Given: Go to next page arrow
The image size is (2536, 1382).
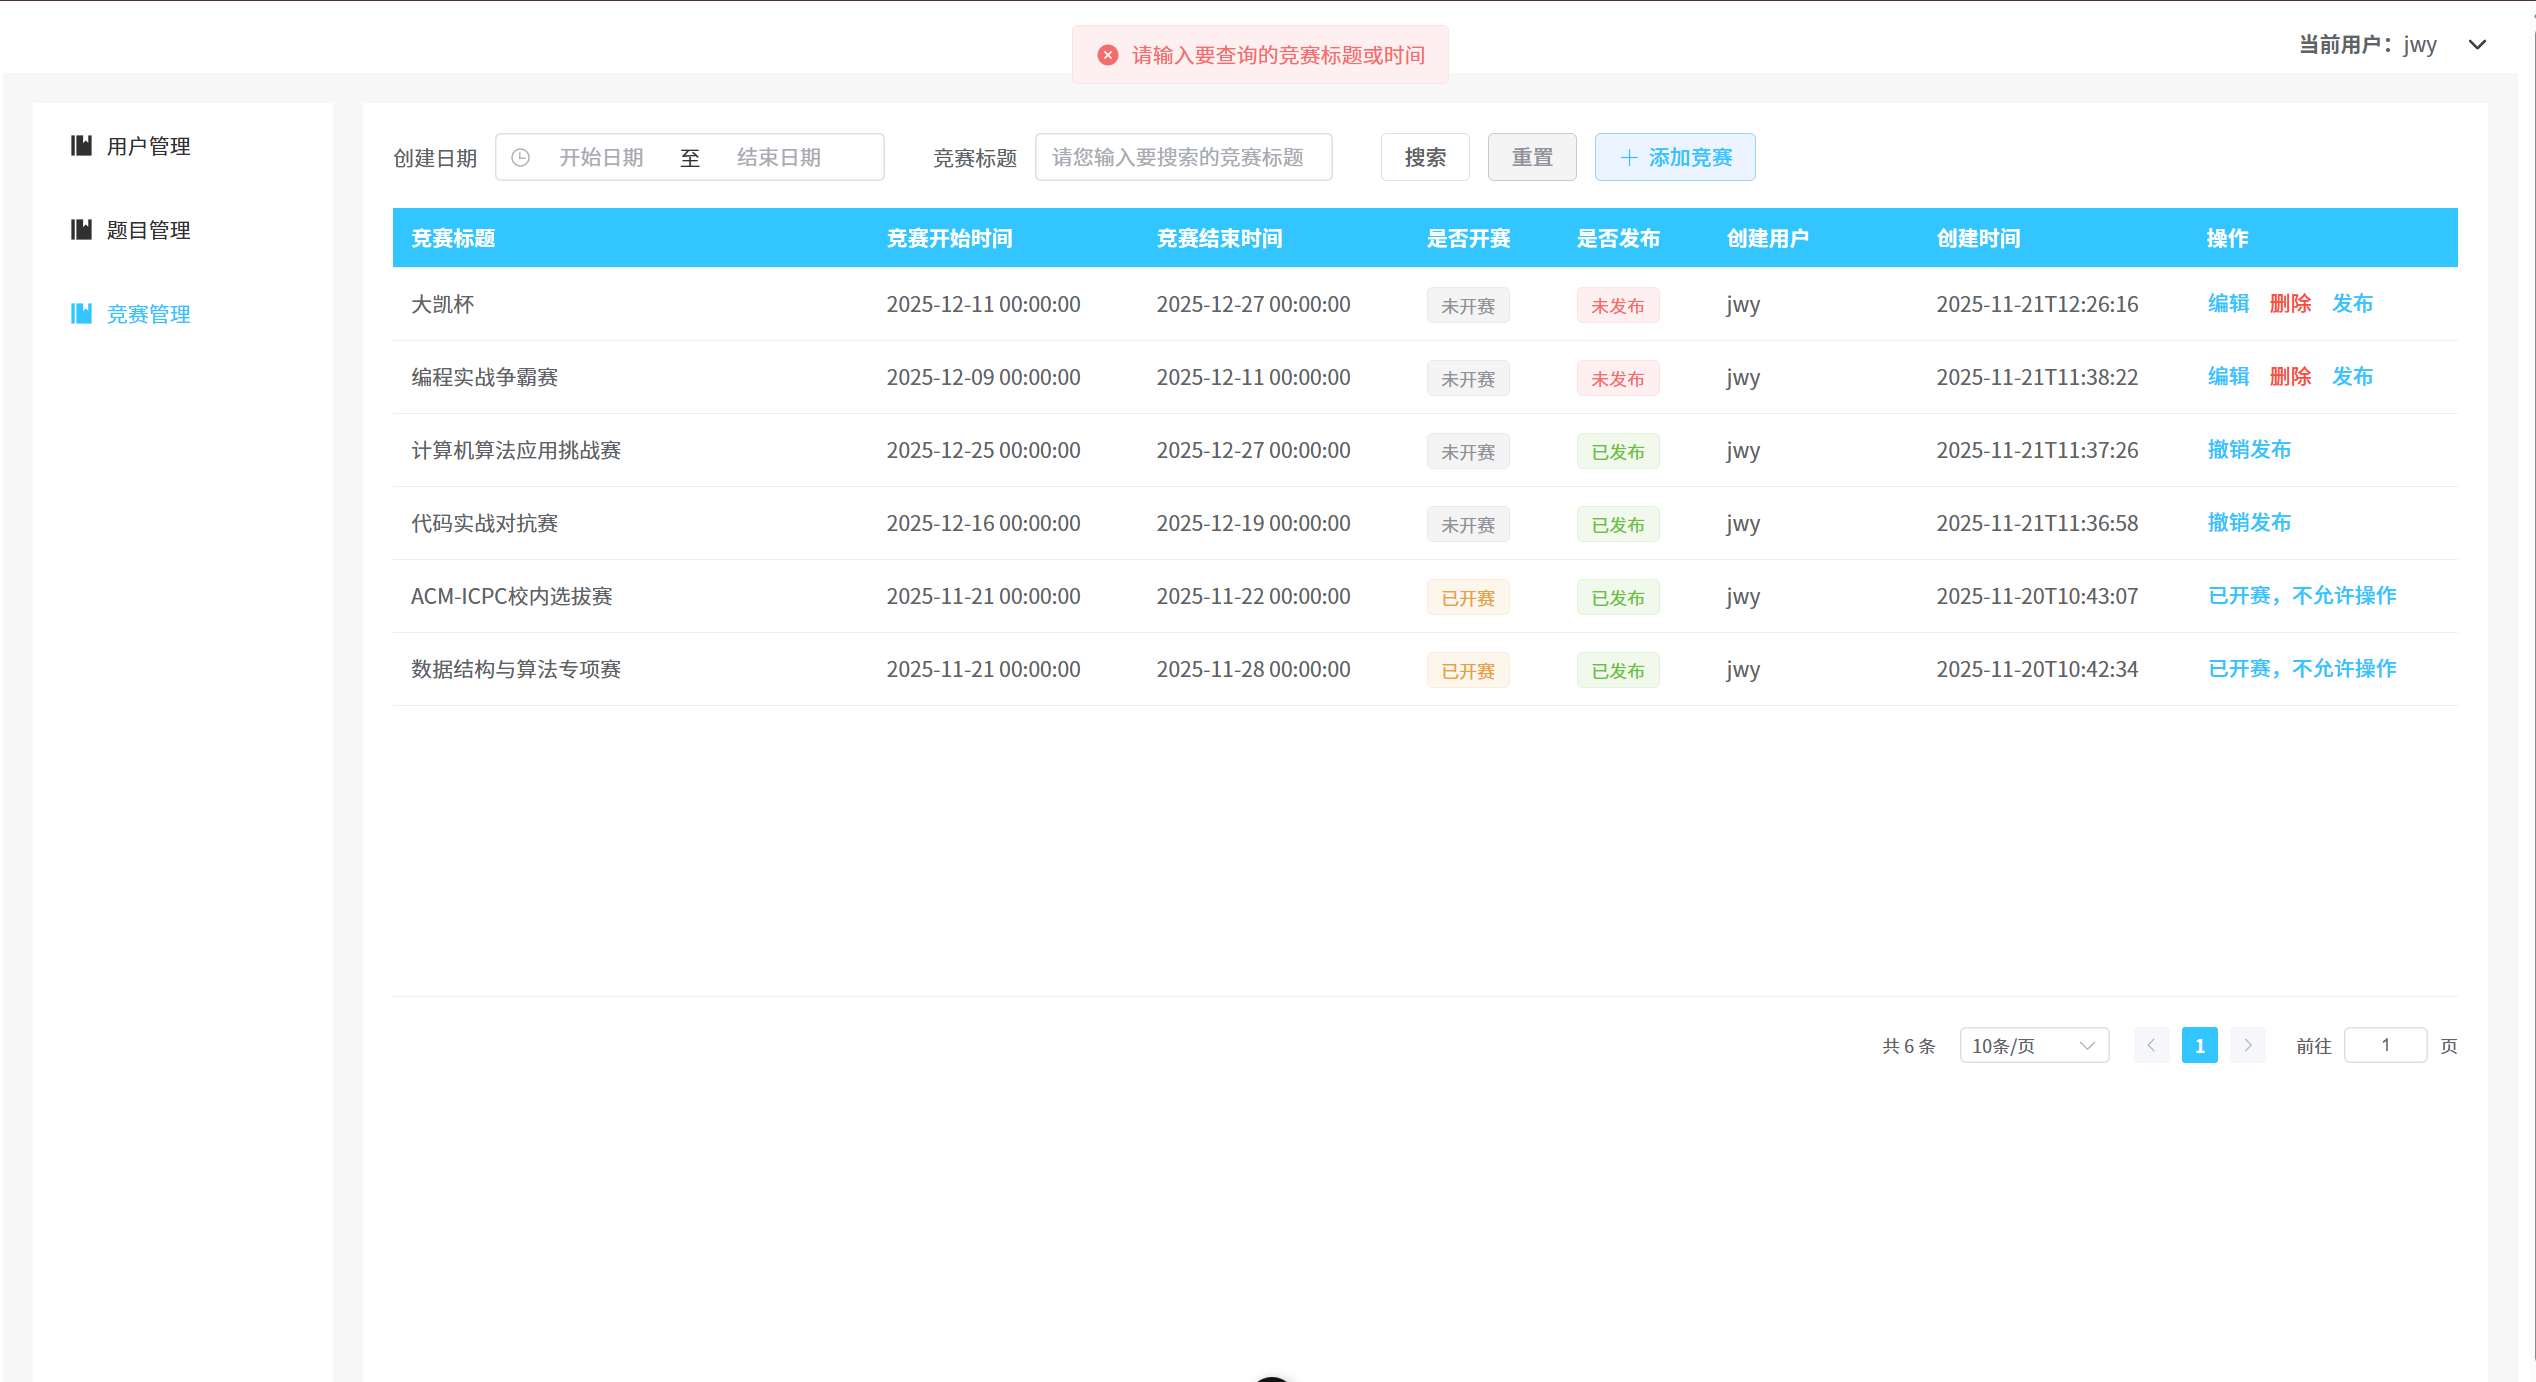Looking at the screenshot, I should pos(2247,1045).
